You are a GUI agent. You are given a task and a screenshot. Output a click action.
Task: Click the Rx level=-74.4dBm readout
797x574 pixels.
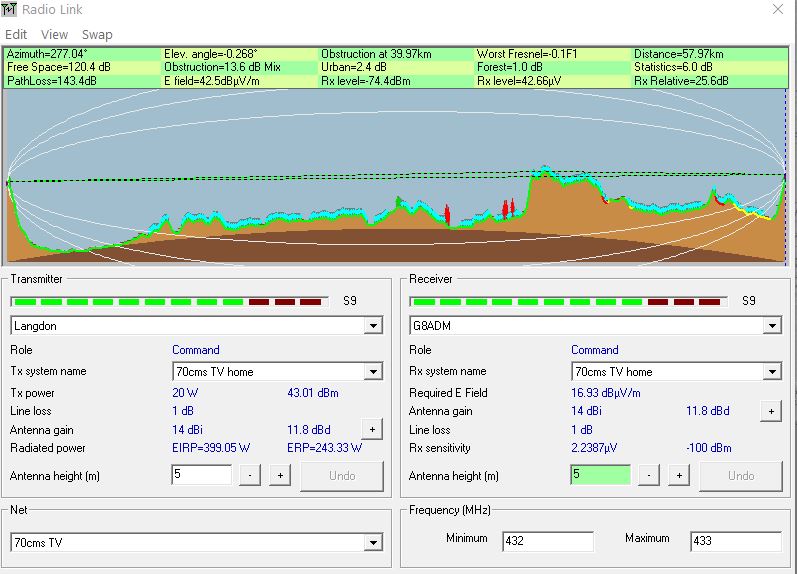click(365, 81)
